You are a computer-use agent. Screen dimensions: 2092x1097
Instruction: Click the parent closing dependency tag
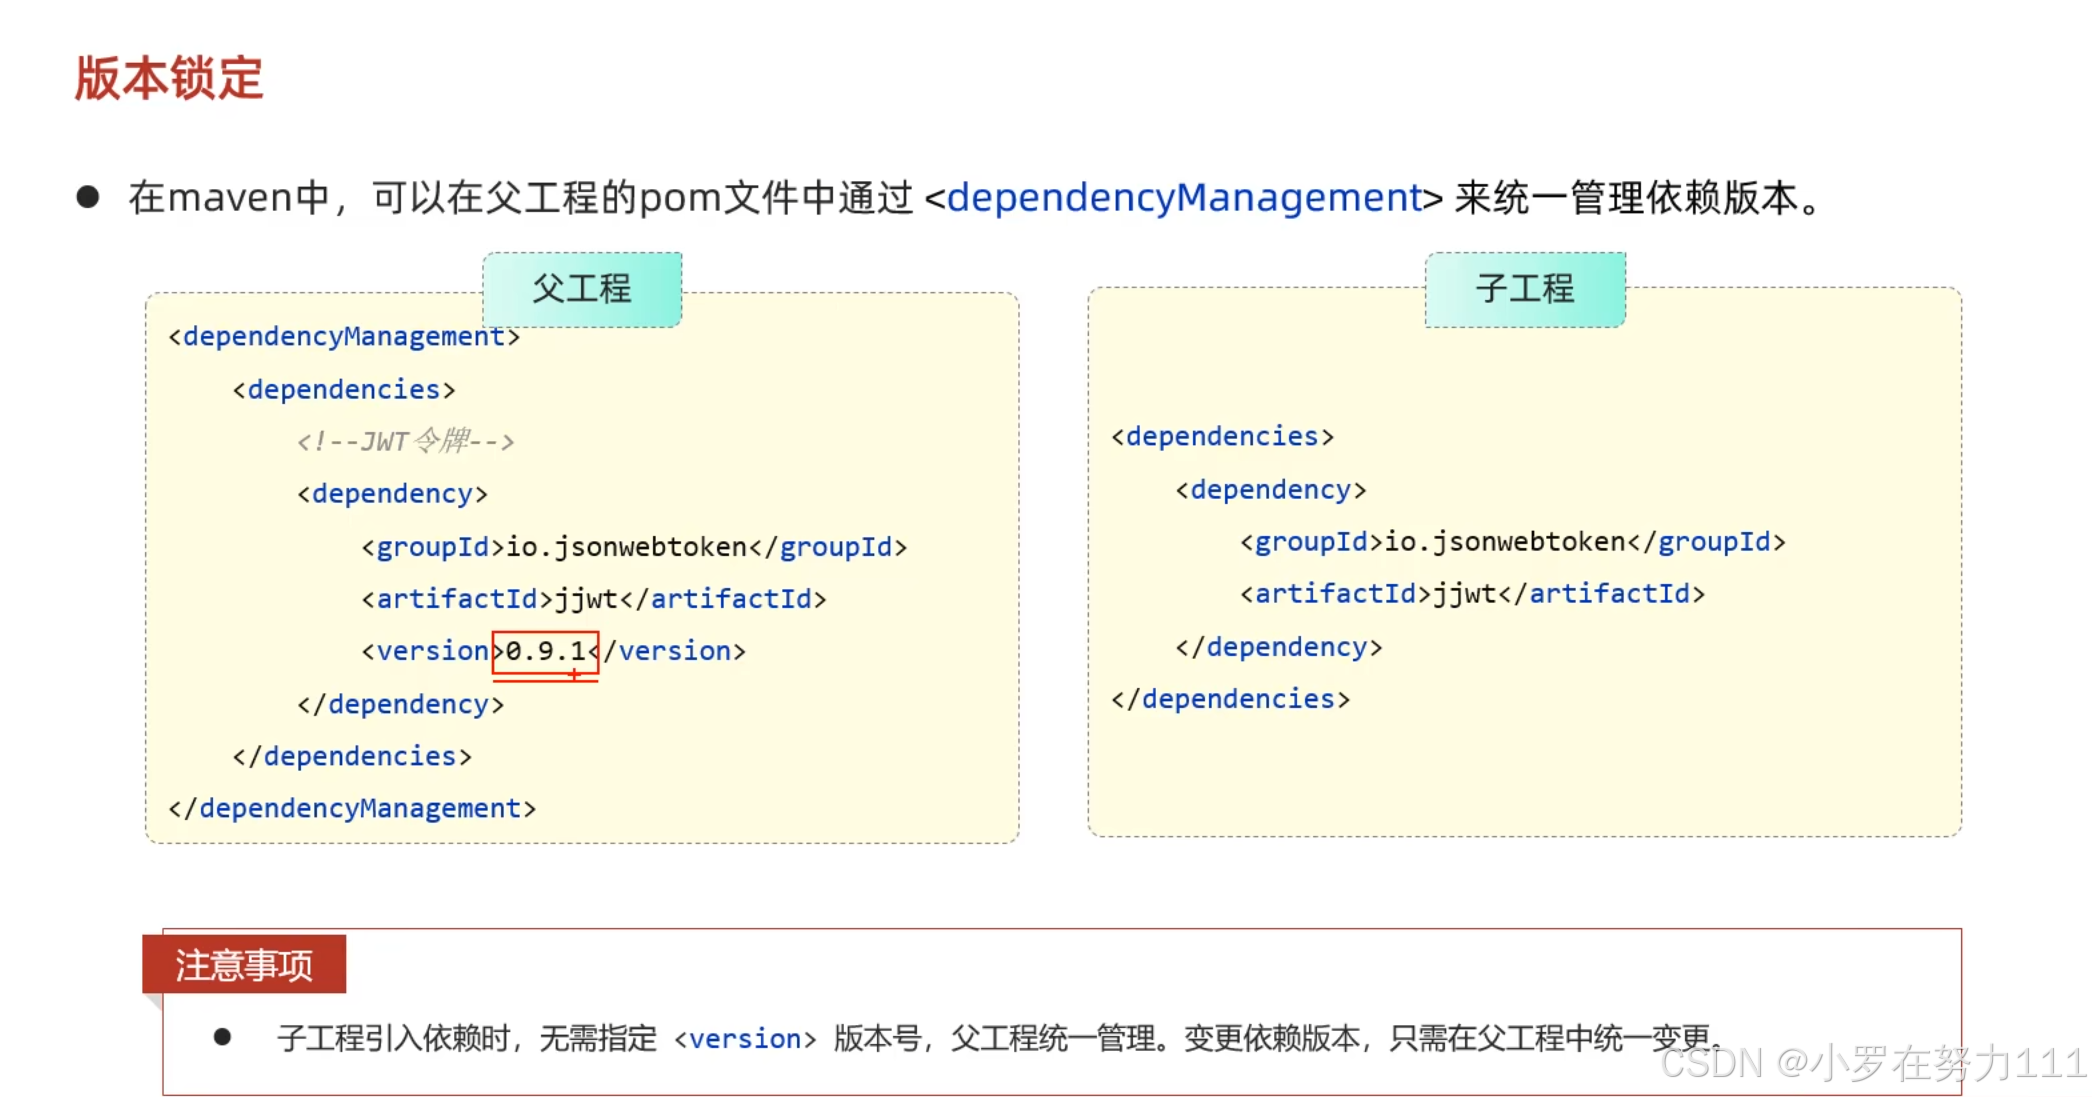click(400, 705)
